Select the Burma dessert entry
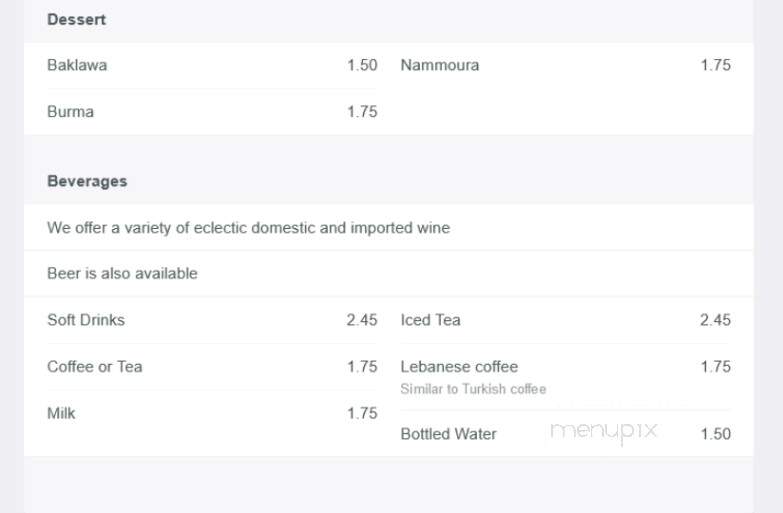783x513 pixels. 70,111
